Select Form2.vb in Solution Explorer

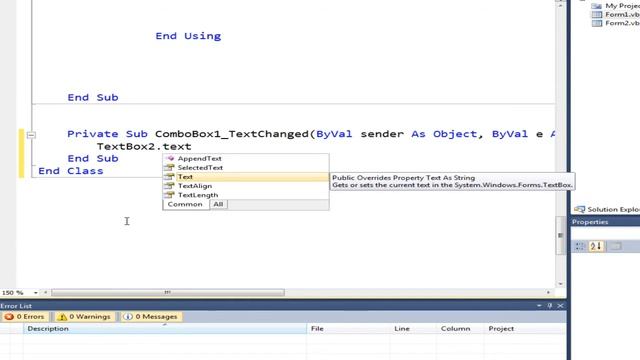(x=617, y=23)
